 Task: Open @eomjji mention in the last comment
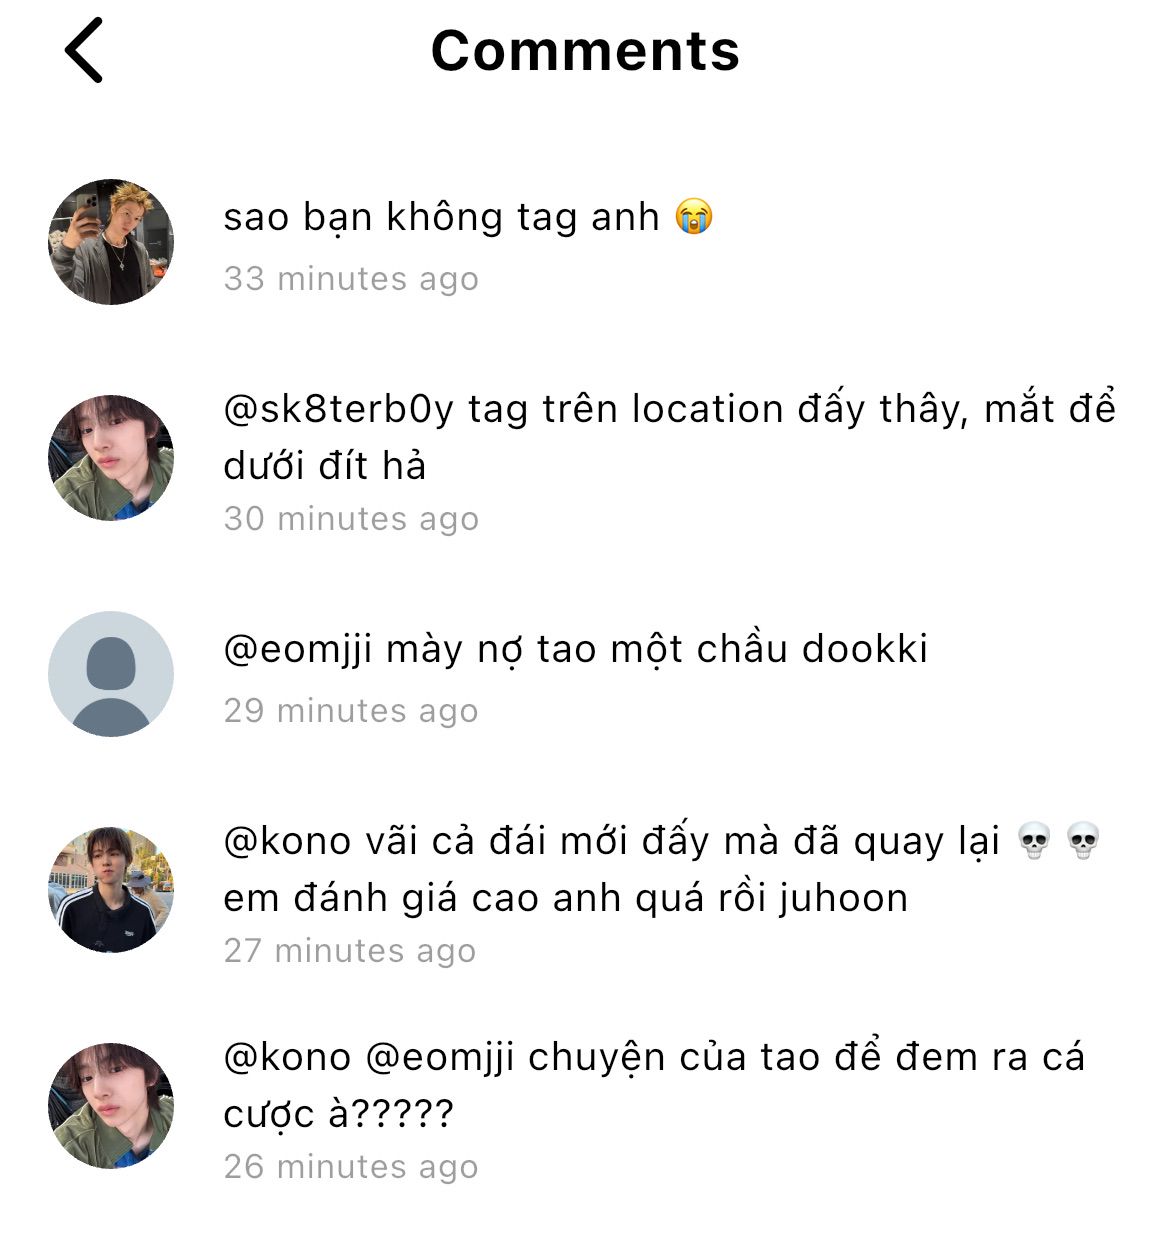click(x=440, y=1058)
